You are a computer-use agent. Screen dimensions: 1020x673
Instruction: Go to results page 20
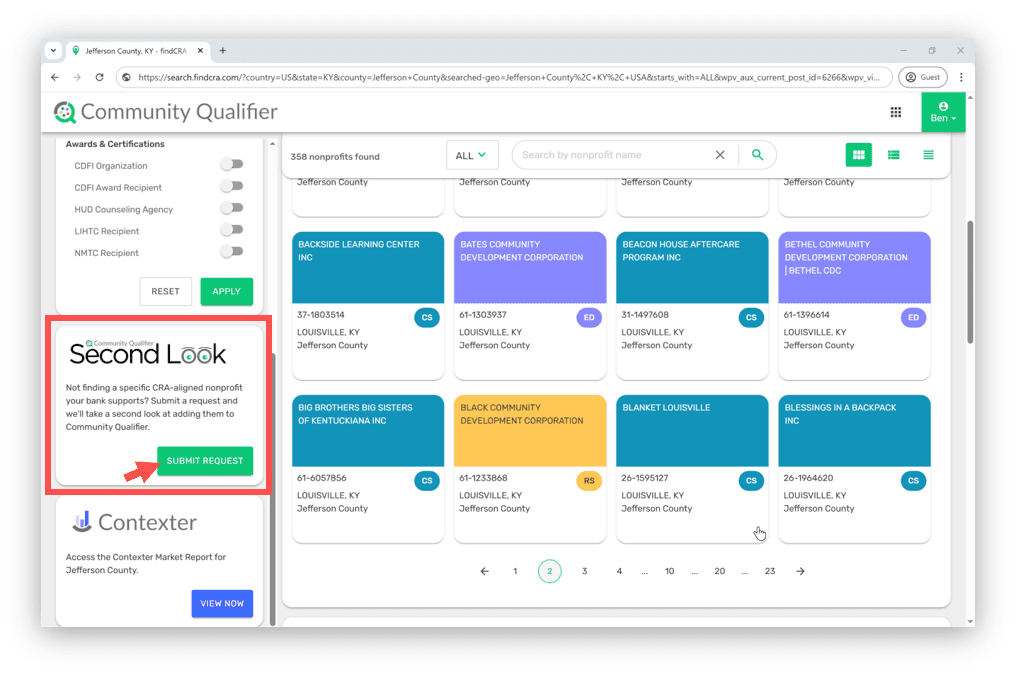[x=719, y=572]
